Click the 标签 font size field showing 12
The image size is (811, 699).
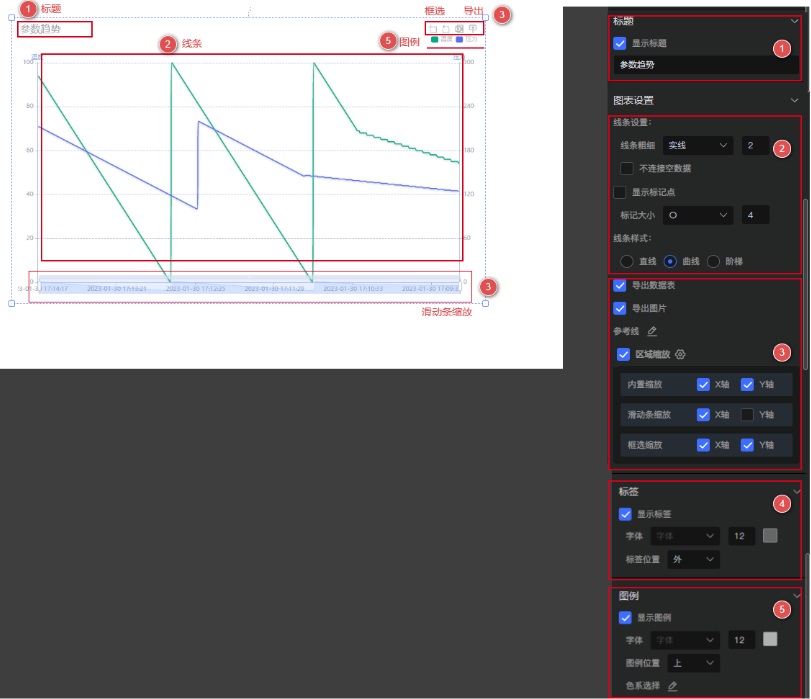742,536
